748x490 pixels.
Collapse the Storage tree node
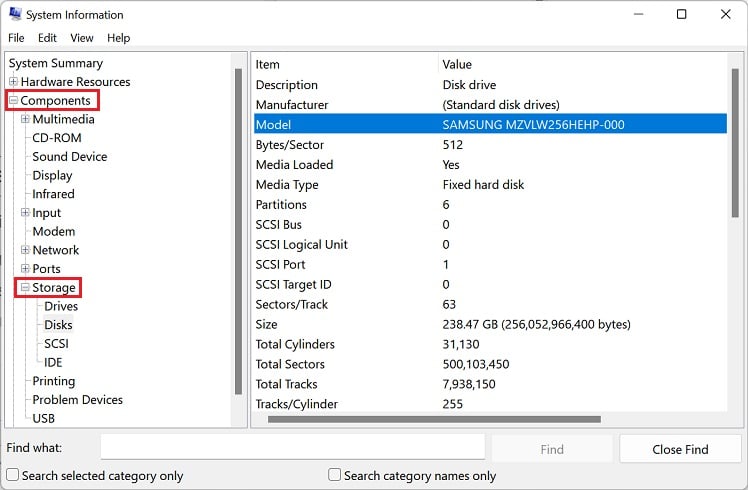pos(25,288)
